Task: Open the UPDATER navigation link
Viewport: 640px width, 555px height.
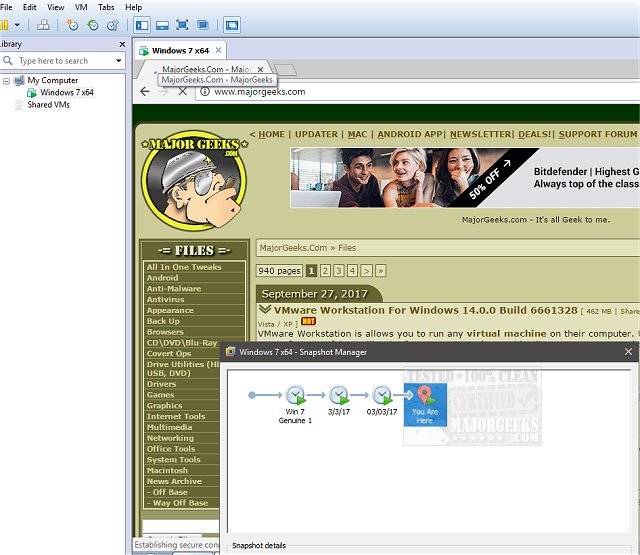Action: coord(316,134)
